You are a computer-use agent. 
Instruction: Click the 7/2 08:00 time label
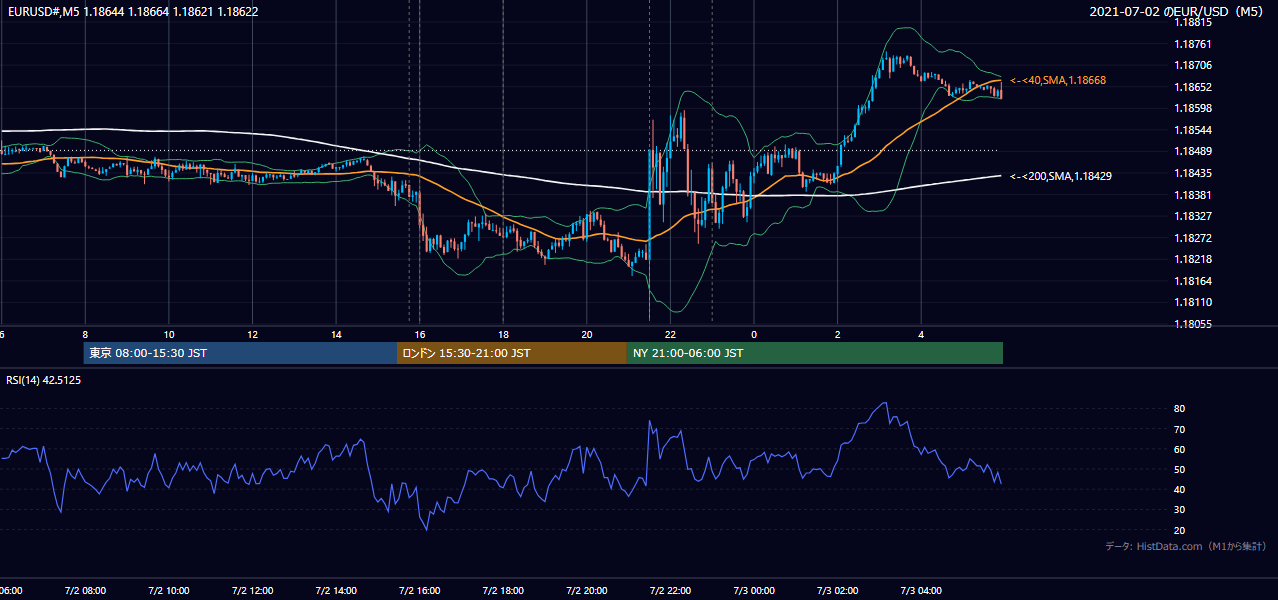(85, 590)
